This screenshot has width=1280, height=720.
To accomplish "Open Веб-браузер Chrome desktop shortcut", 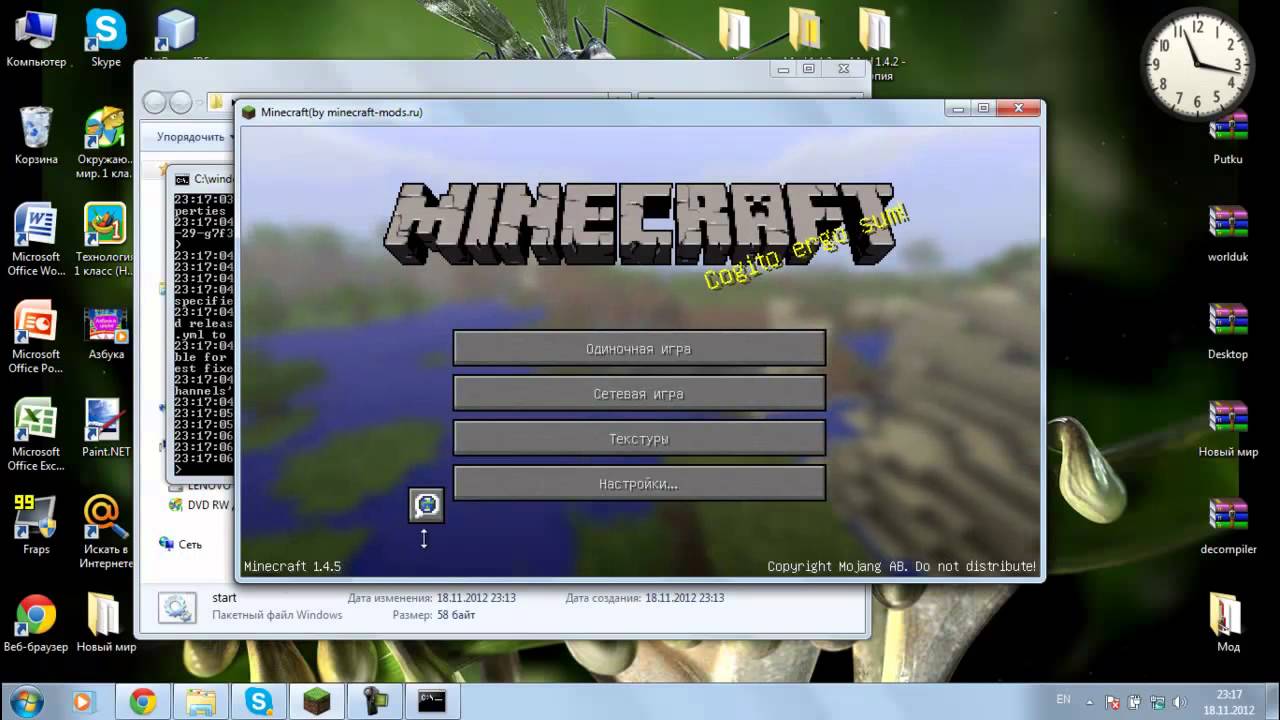I will pyautogui.click(x=36, y=624).
